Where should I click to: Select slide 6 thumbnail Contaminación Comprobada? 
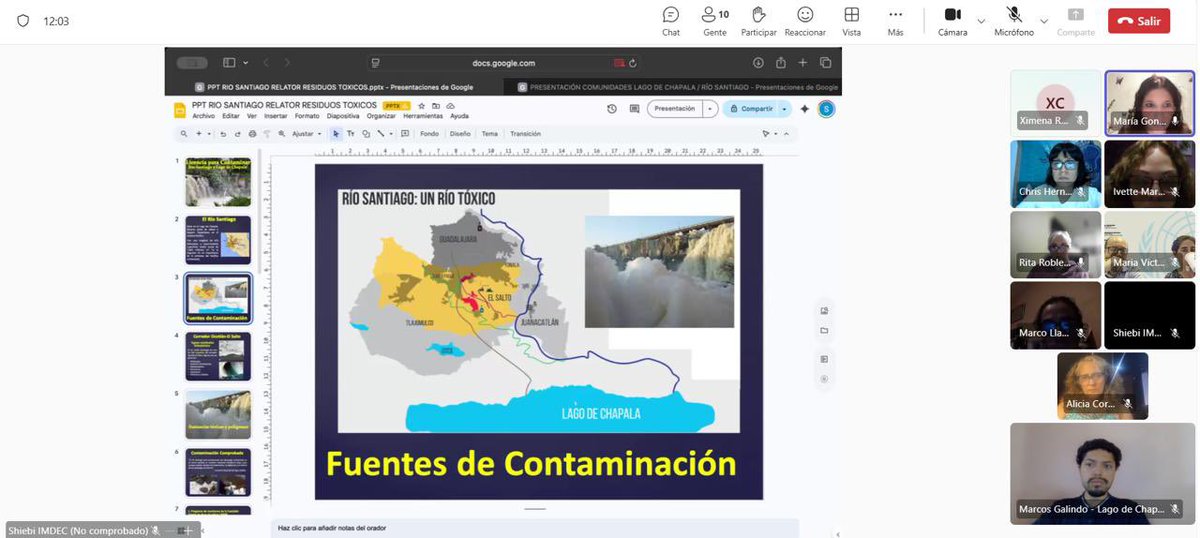pyautogui.click(x=218, y=472)
